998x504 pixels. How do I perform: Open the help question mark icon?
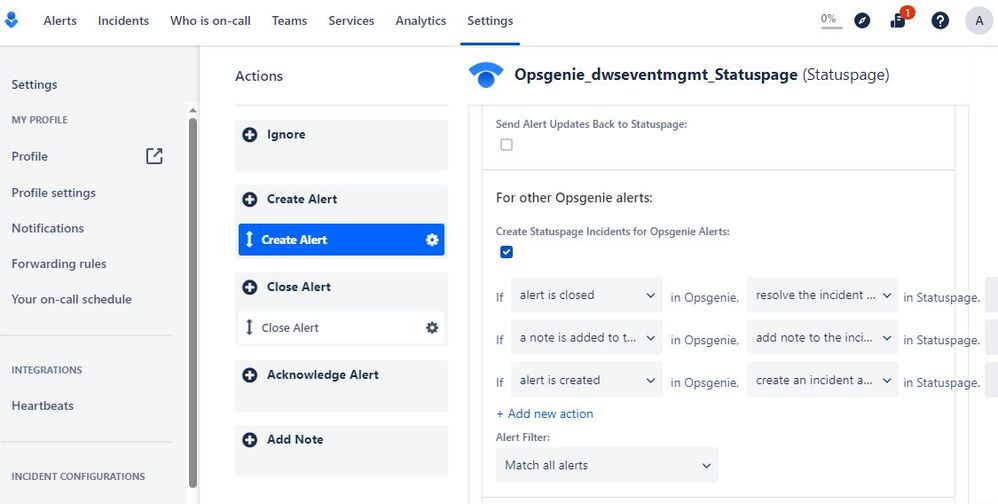[x=940, y=21]
